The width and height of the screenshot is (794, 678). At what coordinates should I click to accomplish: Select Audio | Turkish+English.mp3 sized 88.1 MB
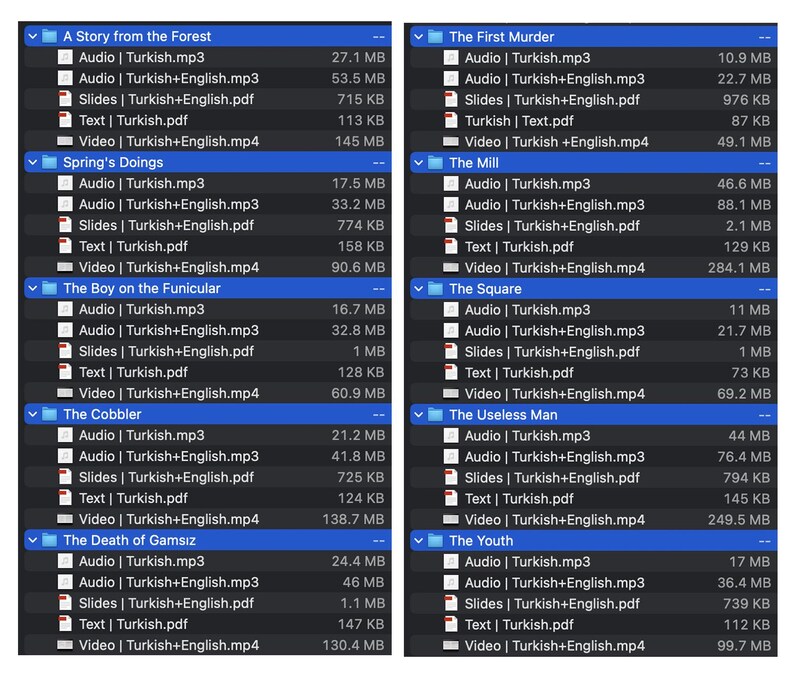tap(554, 205)
